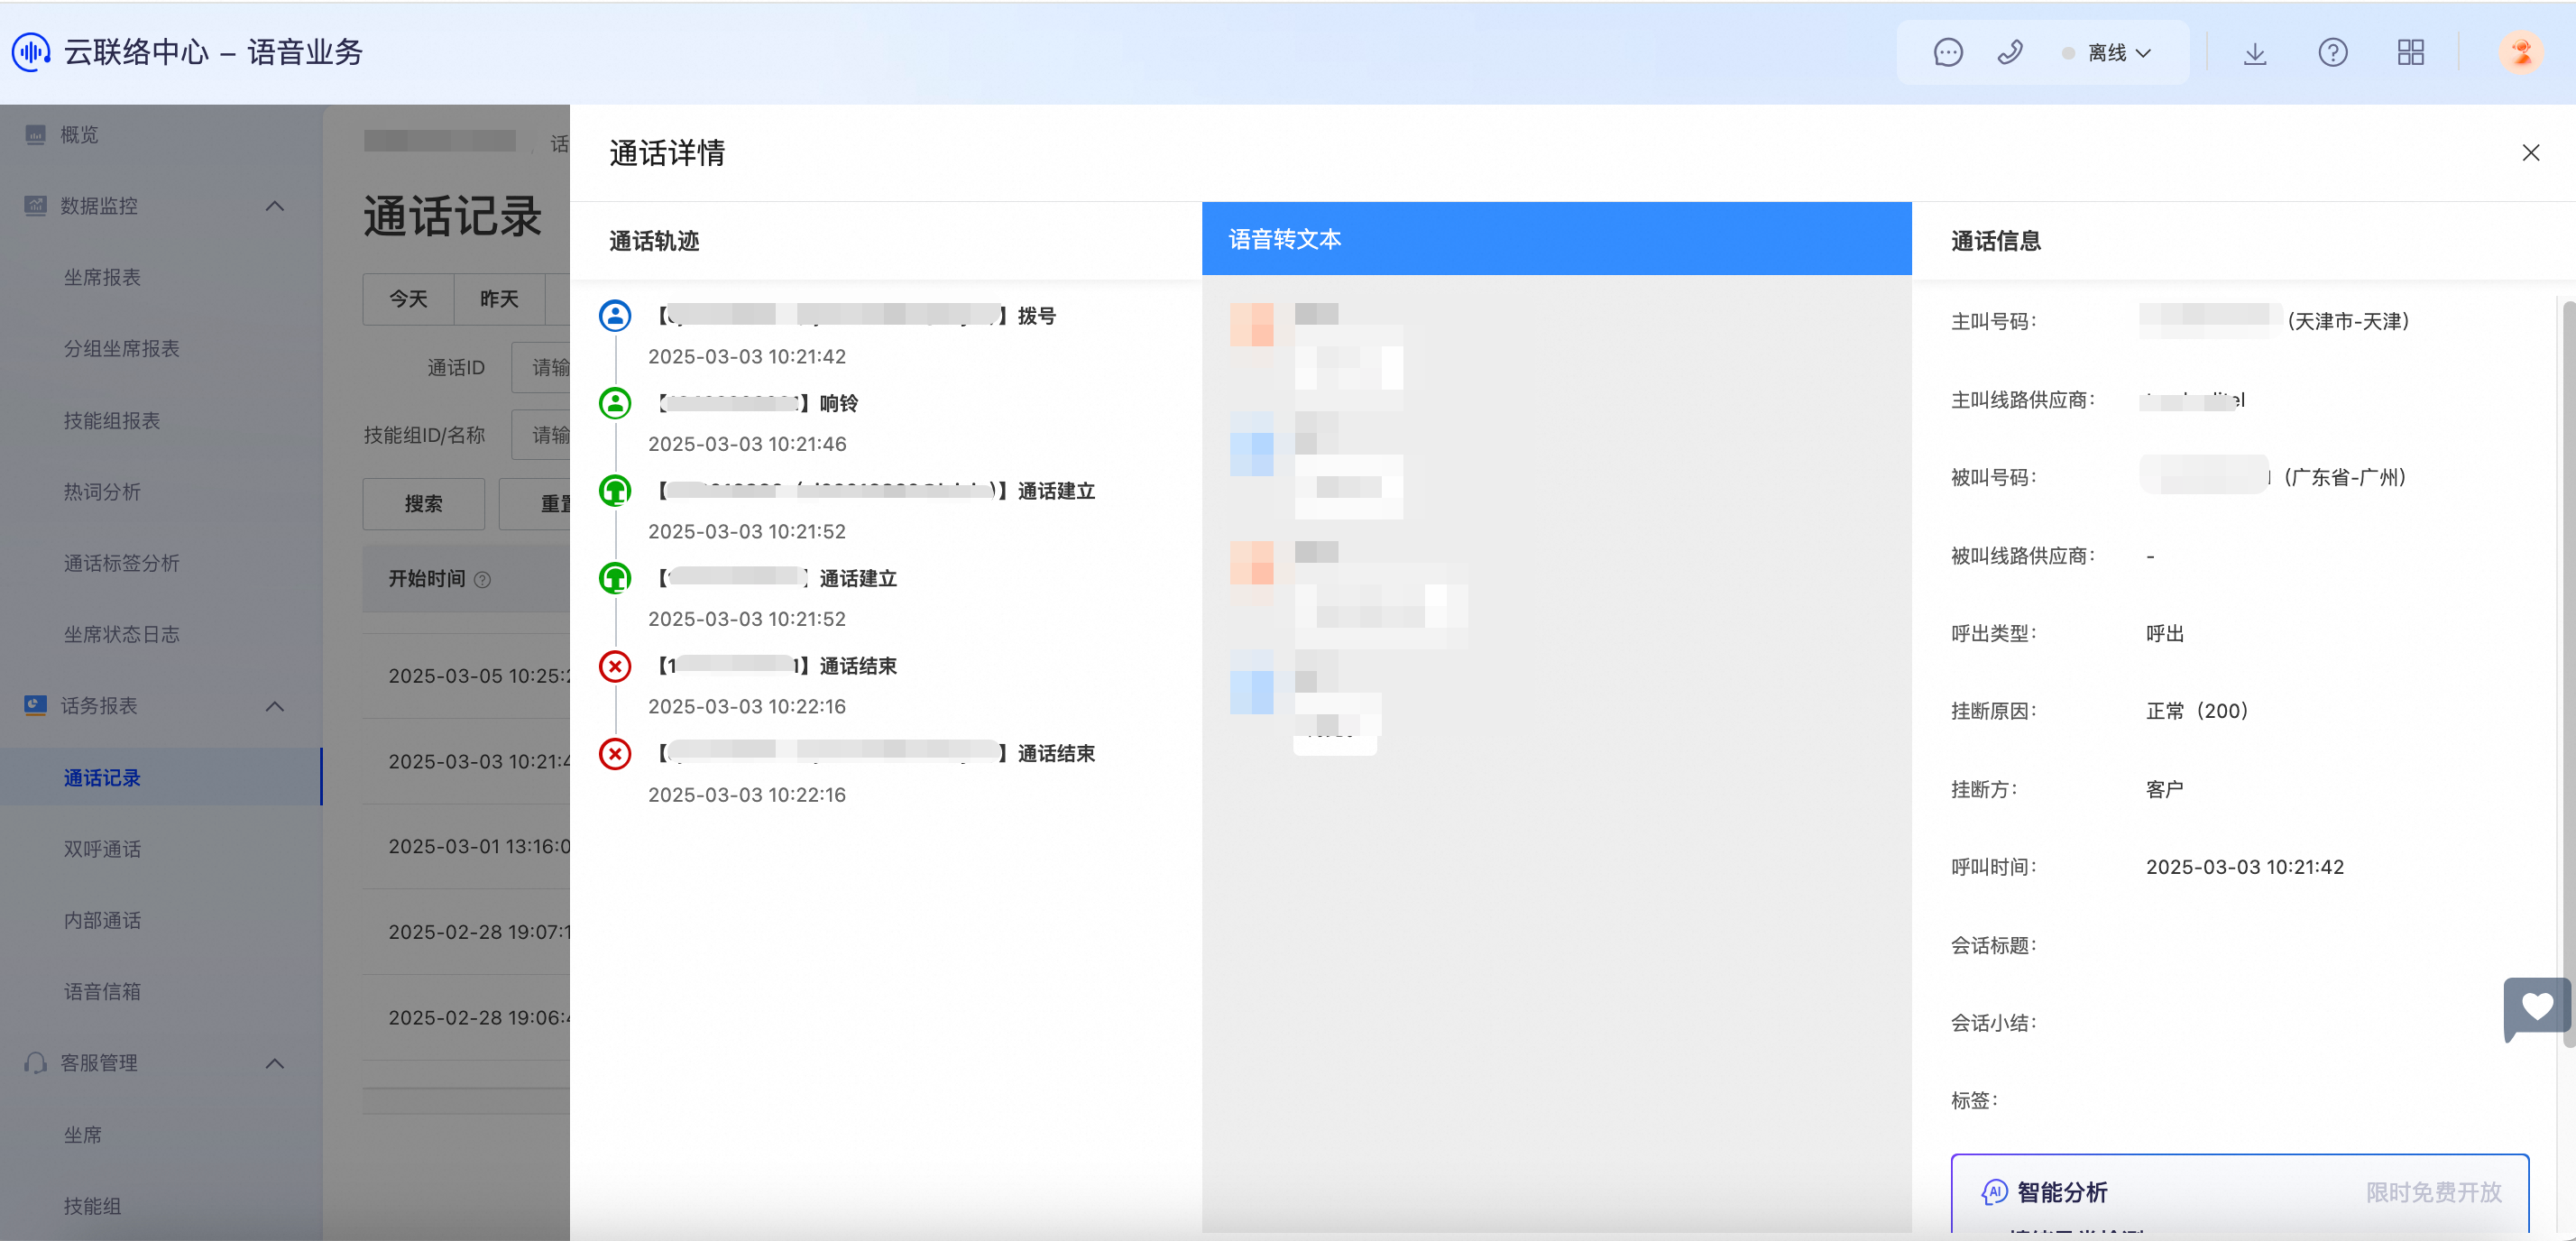Click the skill group ID/name input field
Screen dimensions: 2576x1241
(541, 435)
